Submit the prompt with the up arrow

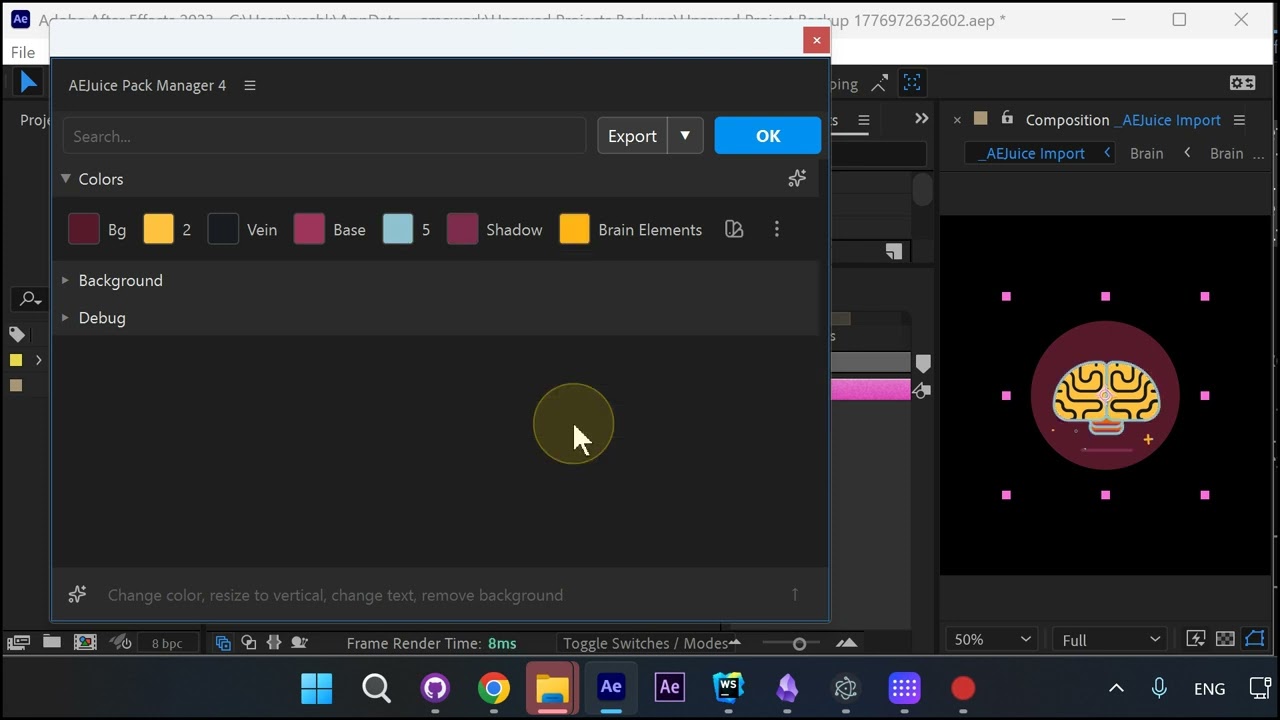pos(795,595)
